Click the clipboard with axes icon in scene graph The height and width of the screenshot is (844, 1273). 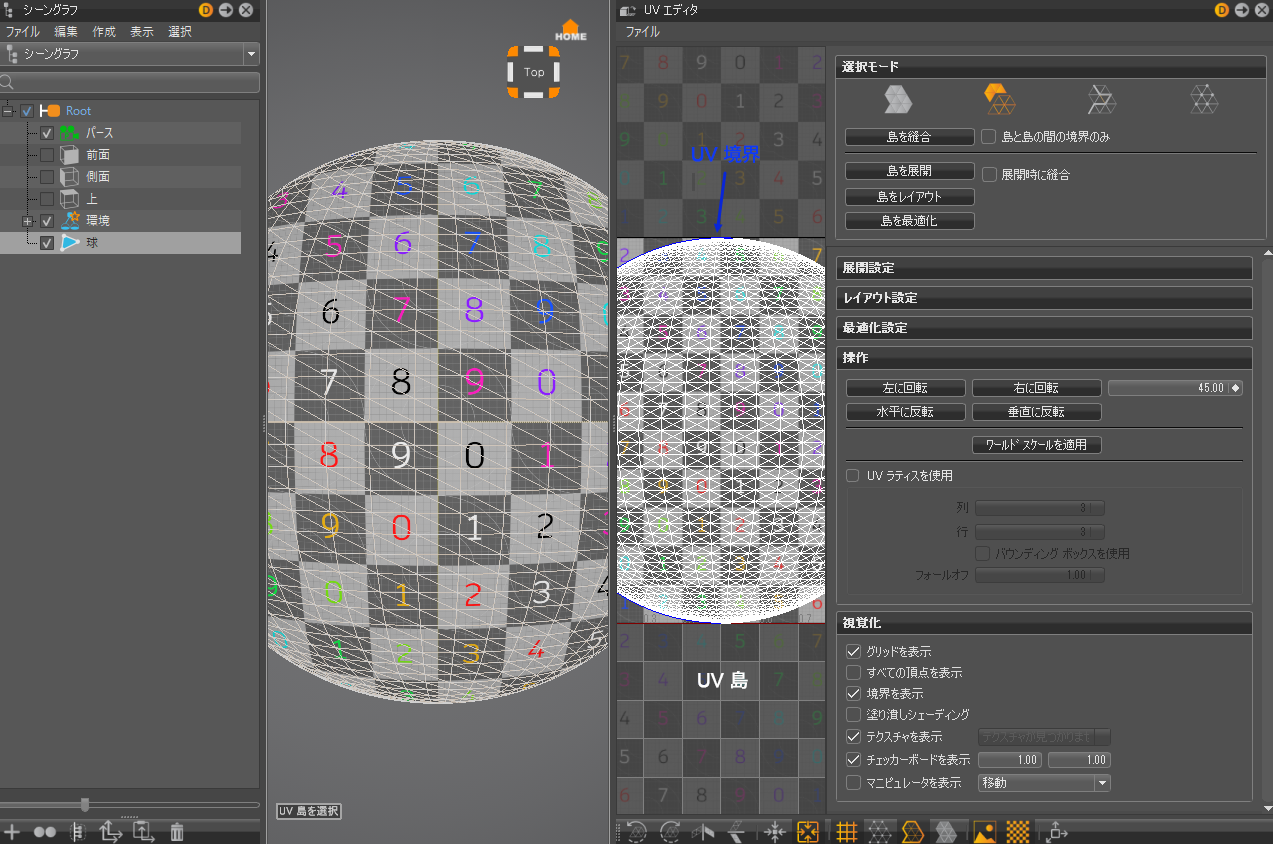tap(143, 831)
